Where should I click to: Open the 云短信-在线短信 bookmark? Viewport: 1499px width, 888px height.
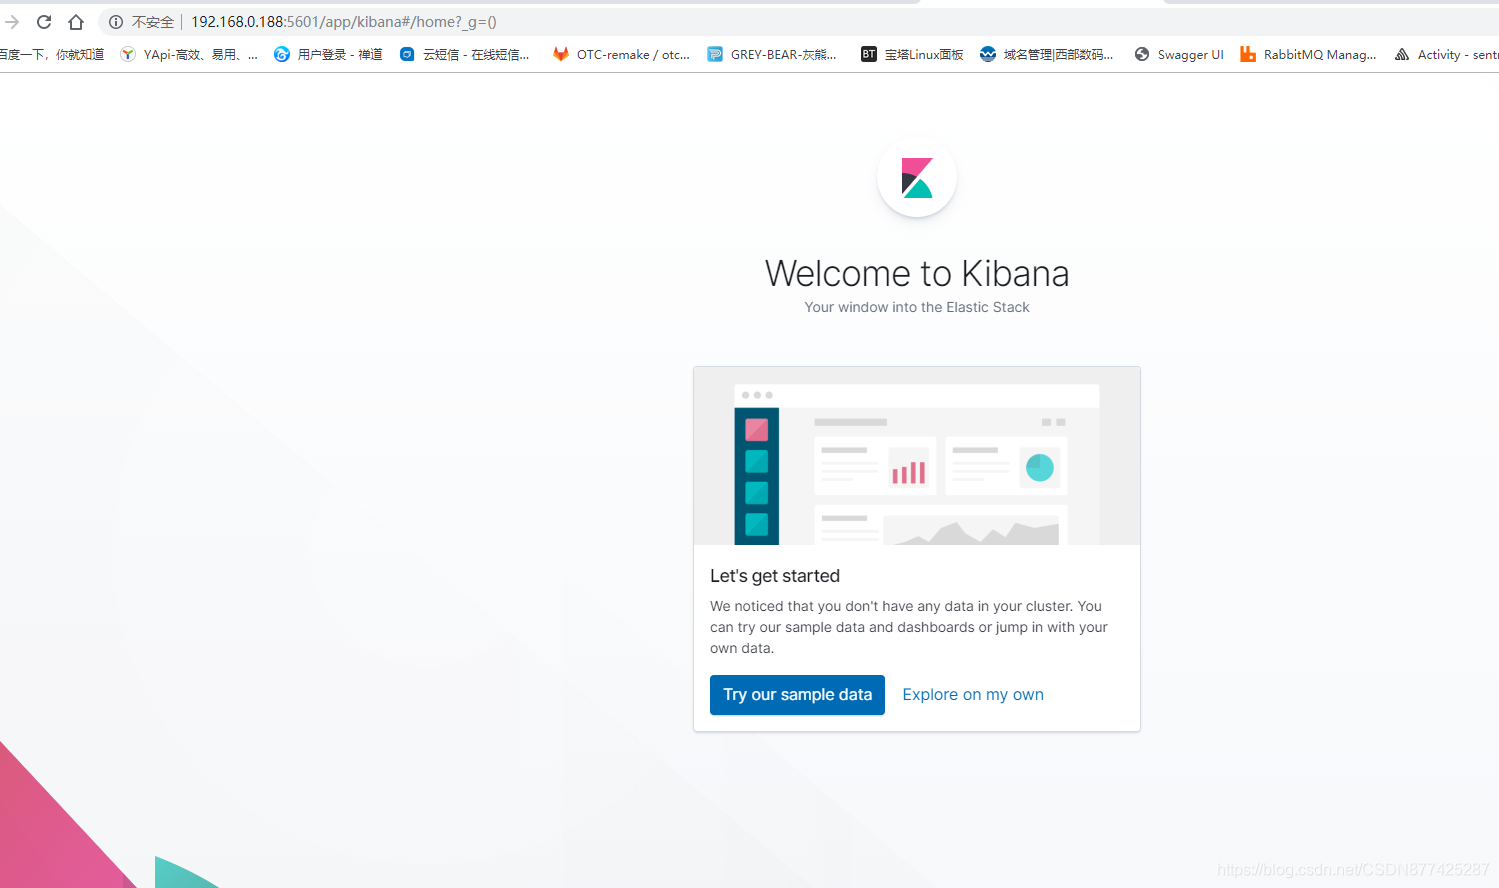click(x=466, y=54)
